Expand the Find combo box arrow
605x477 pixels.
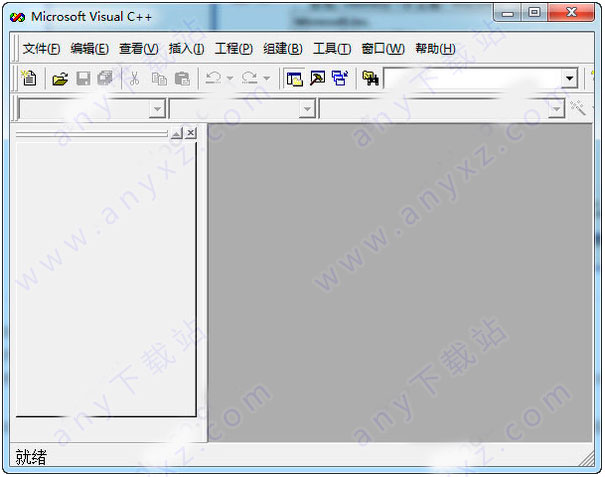click(570, 78)
